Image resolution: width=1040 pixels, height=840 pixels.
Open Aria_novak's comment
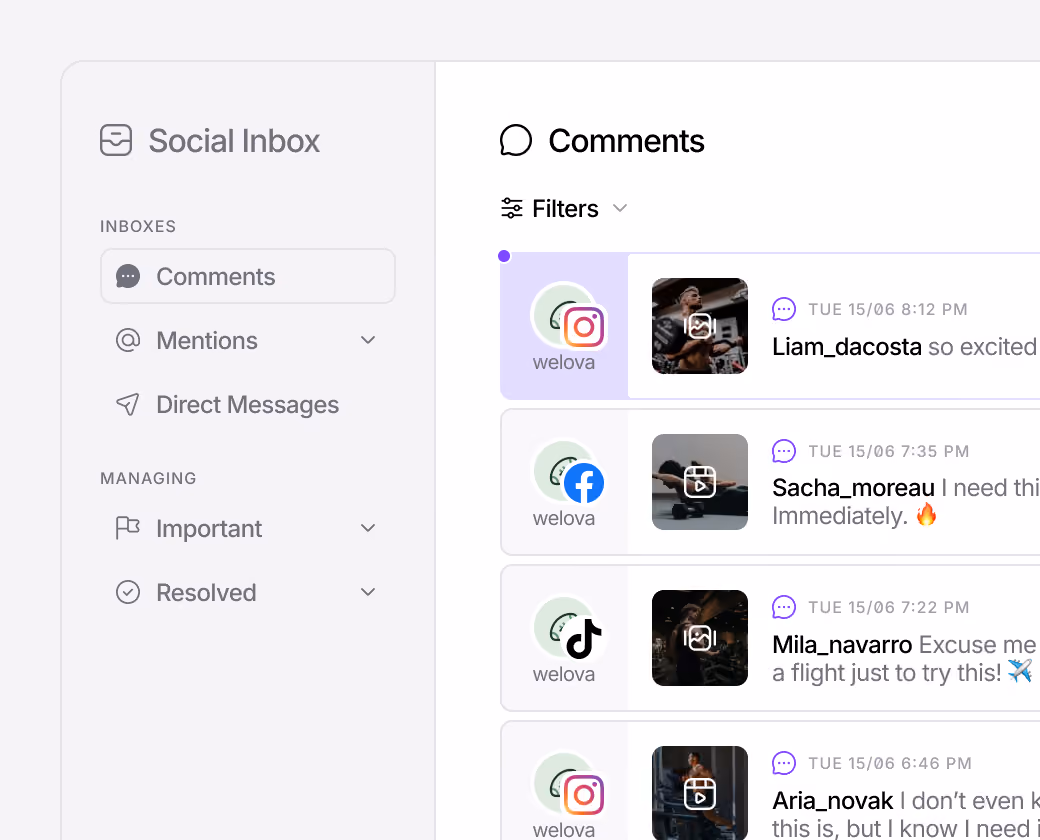(x=770, y=780)
